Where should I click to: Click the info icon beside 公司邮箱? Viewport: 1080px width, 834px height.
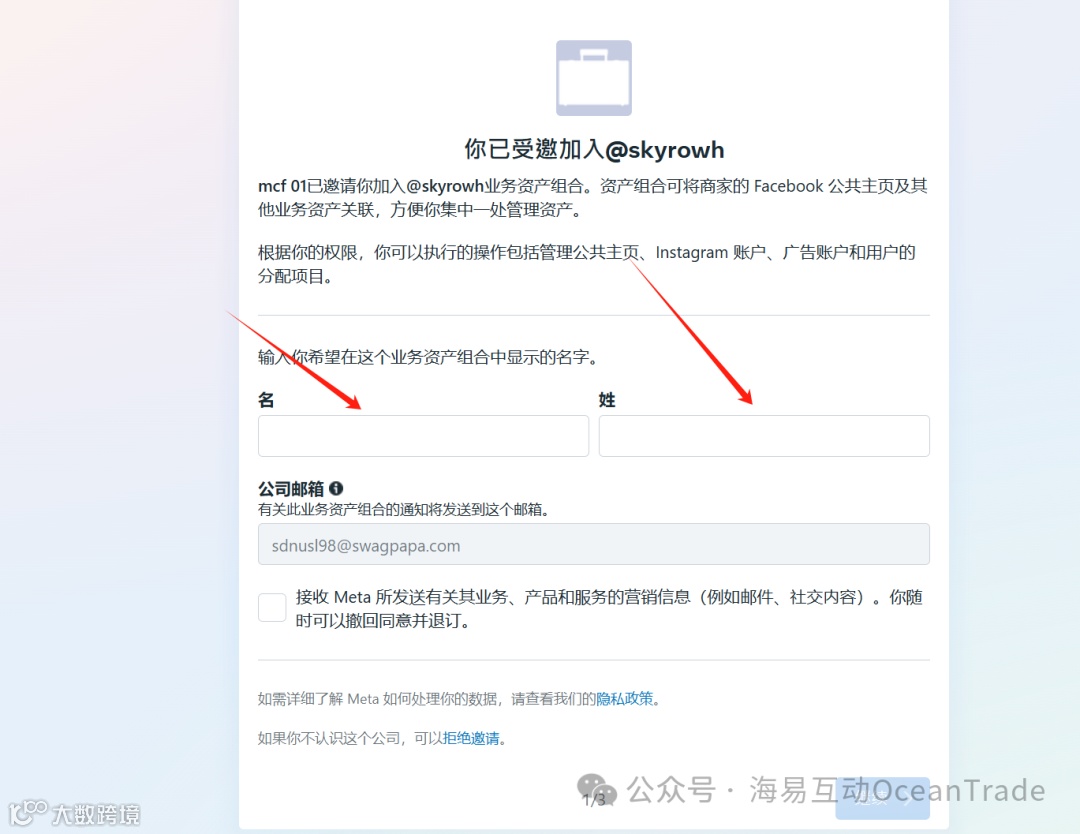tap(336, 488)
